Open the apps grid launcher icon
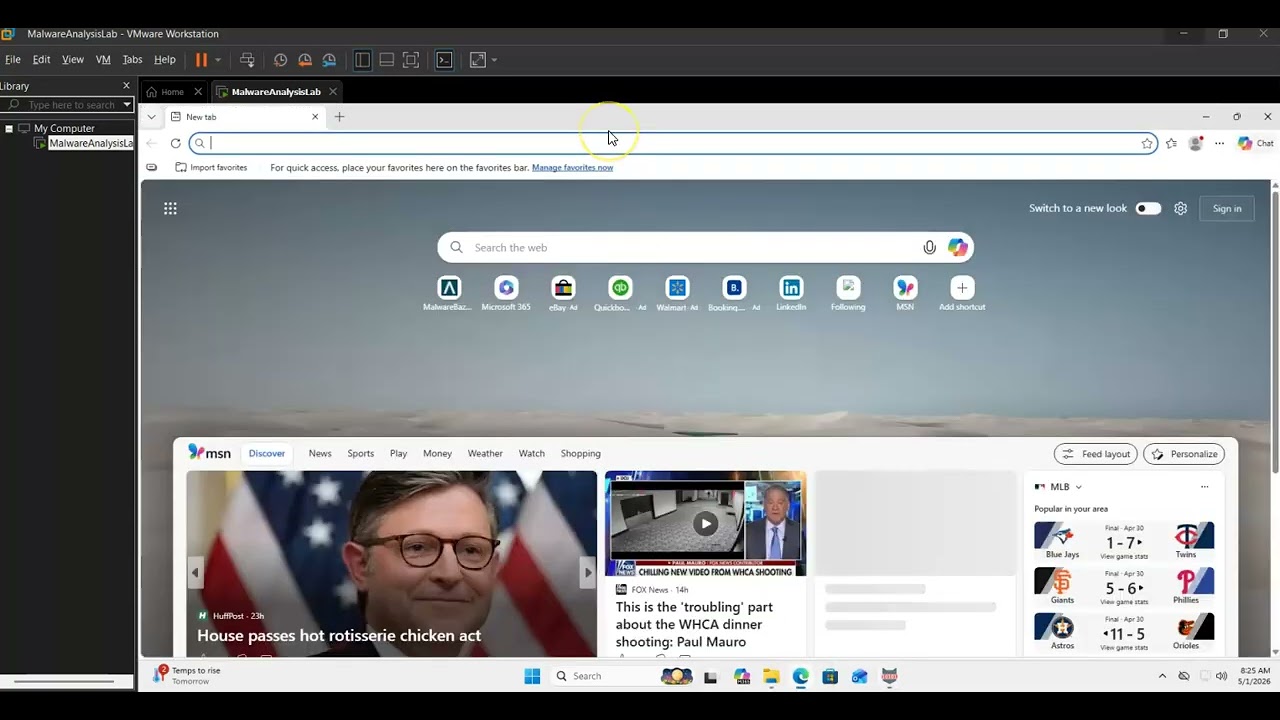 coord(170,208)
